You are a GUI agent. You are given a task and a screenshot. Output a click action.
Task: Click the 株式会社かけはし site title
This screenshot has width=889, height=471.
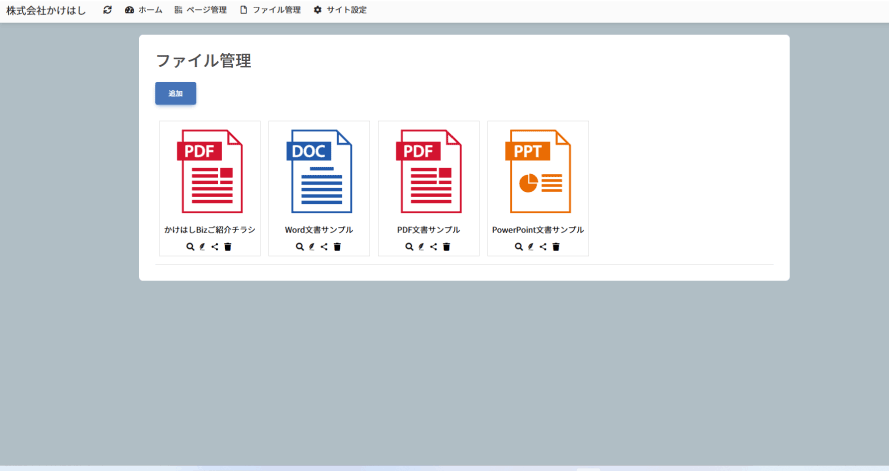pos(46,10)
